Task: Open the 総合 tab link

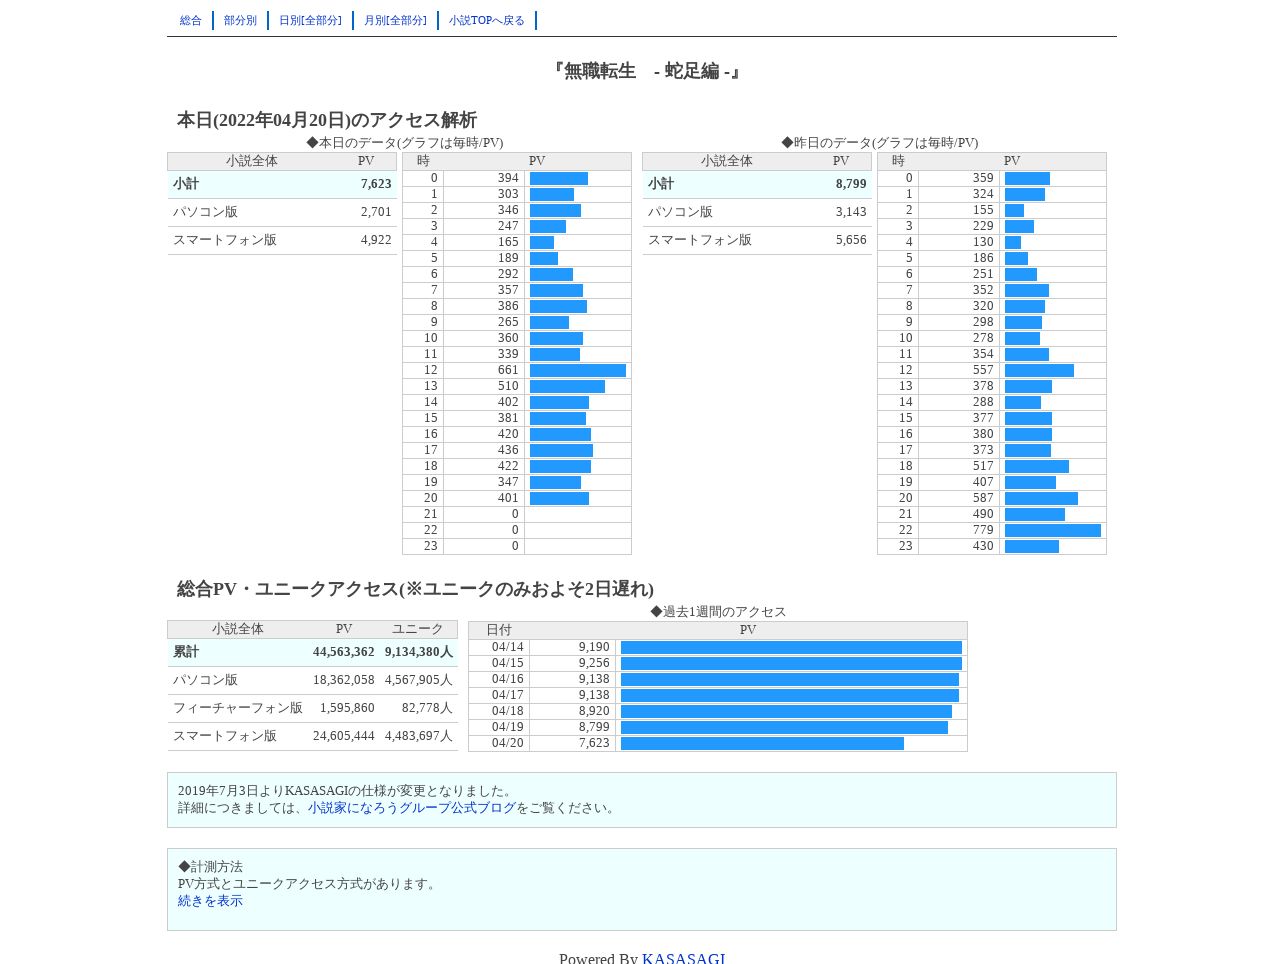Action: click(191, 20)
